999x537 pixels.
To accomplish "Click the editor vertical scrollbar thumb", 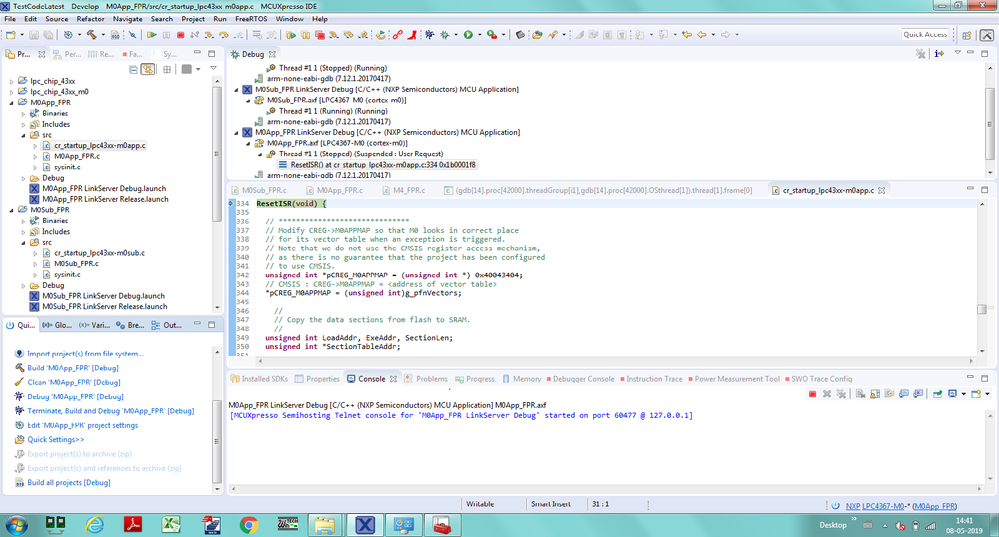I will click(x=982, y=309).
